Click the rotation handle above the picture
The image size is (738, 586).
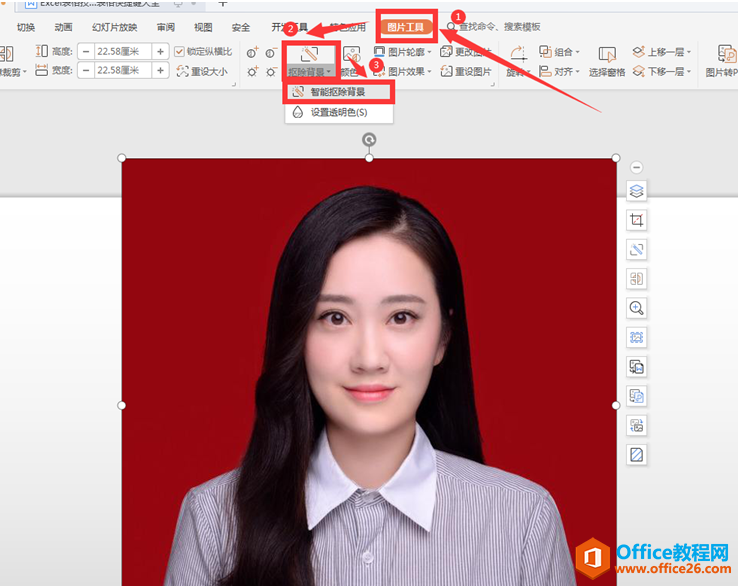point(369,139)
